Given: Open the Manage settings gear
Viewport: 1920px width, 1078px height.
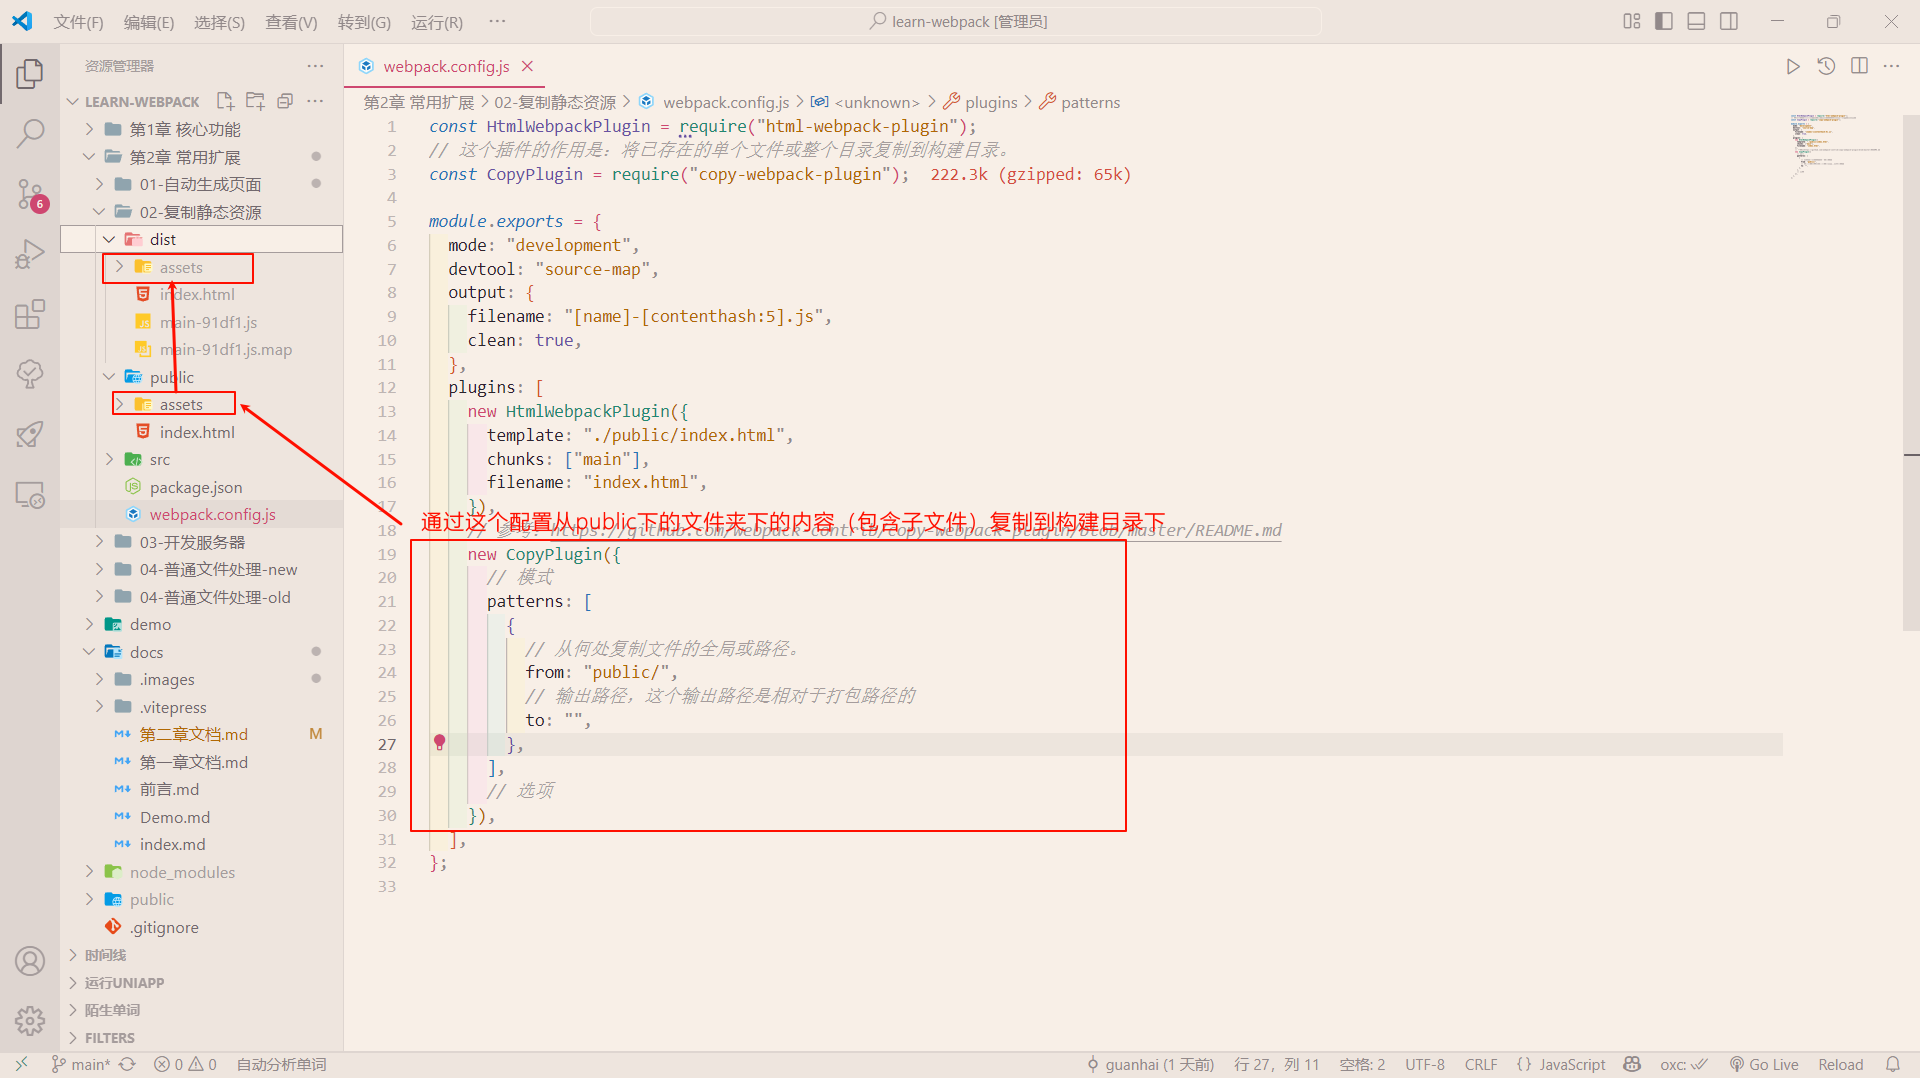Looking at the screenshot, I should [30, 1021].
